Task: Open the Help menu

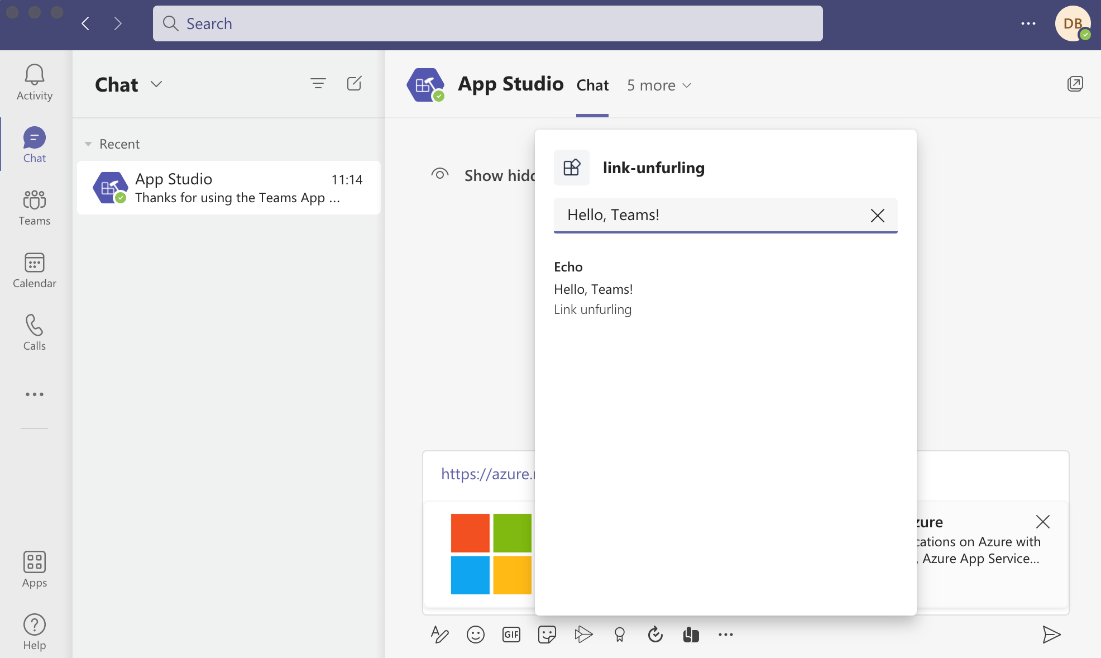Action: (x=34, y=632)
